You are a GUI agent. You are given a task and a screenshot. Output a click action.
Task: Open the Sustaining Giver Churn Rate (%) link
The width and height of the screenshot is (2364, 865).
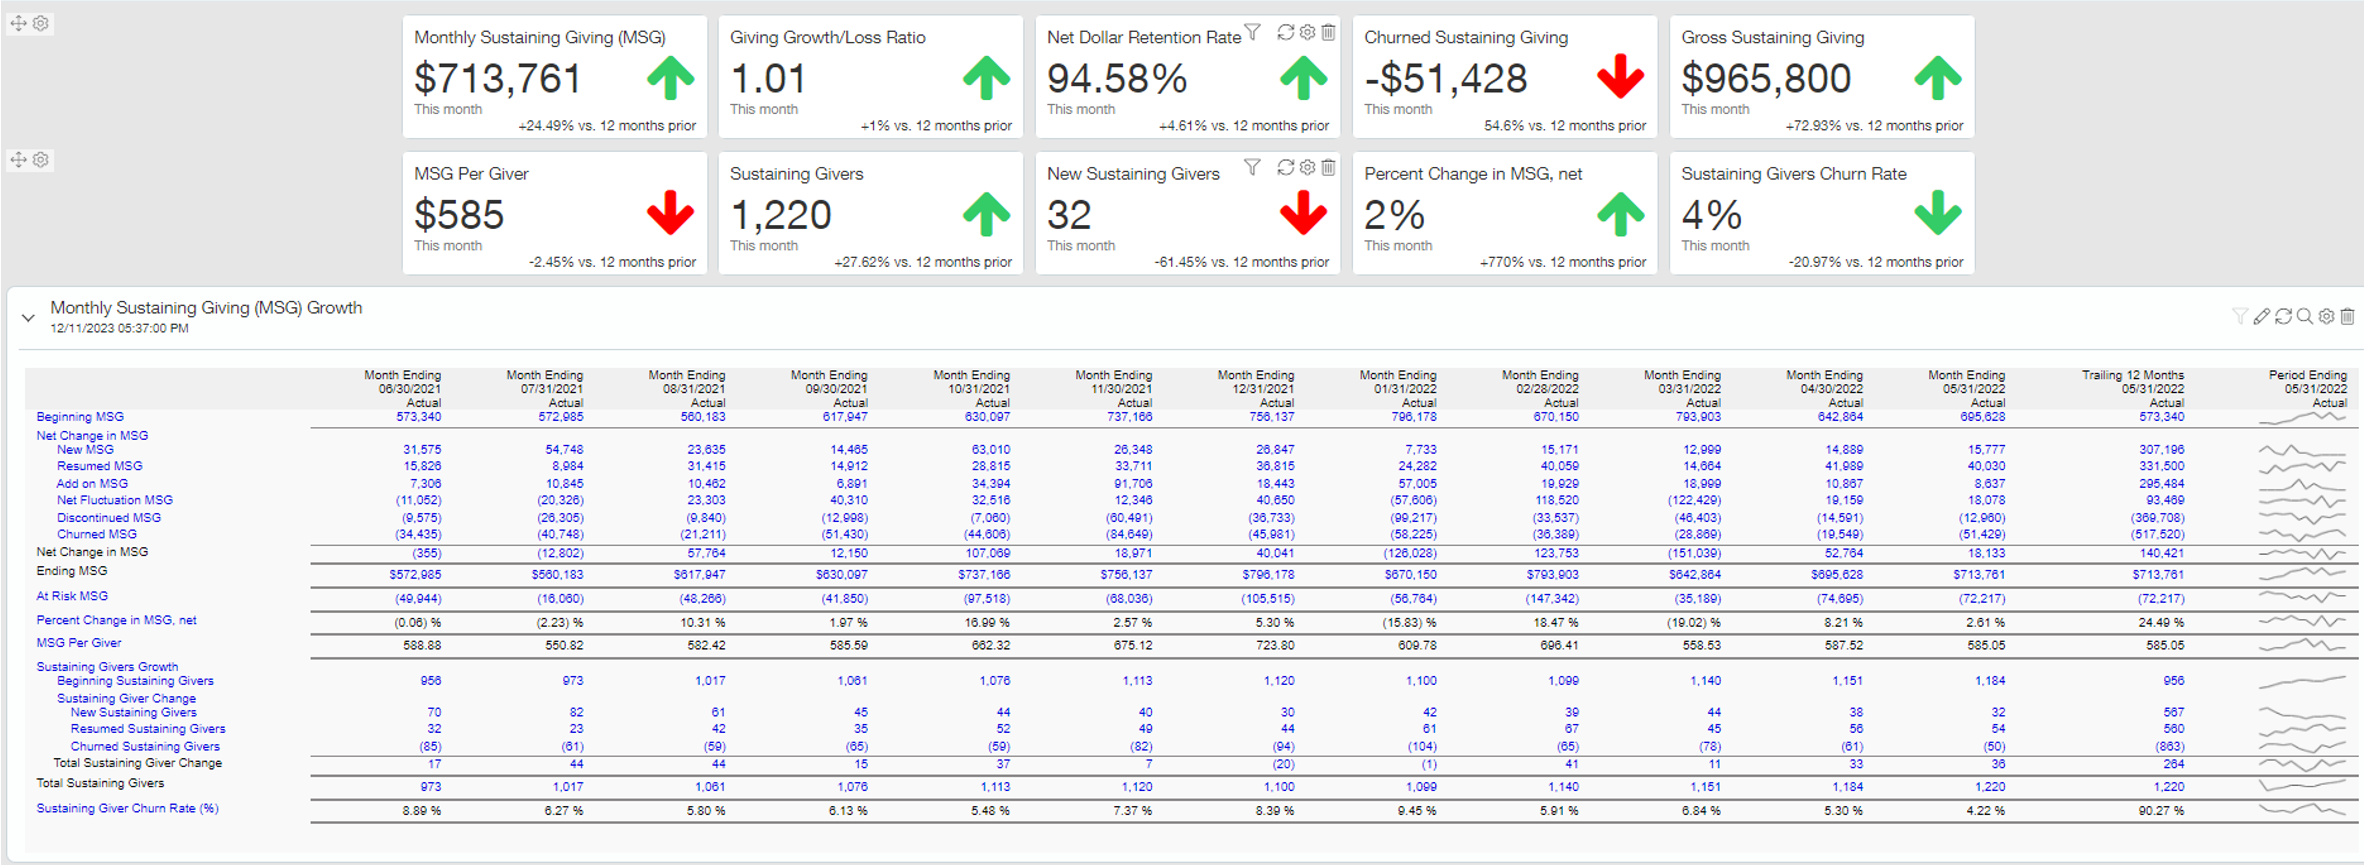127,808
